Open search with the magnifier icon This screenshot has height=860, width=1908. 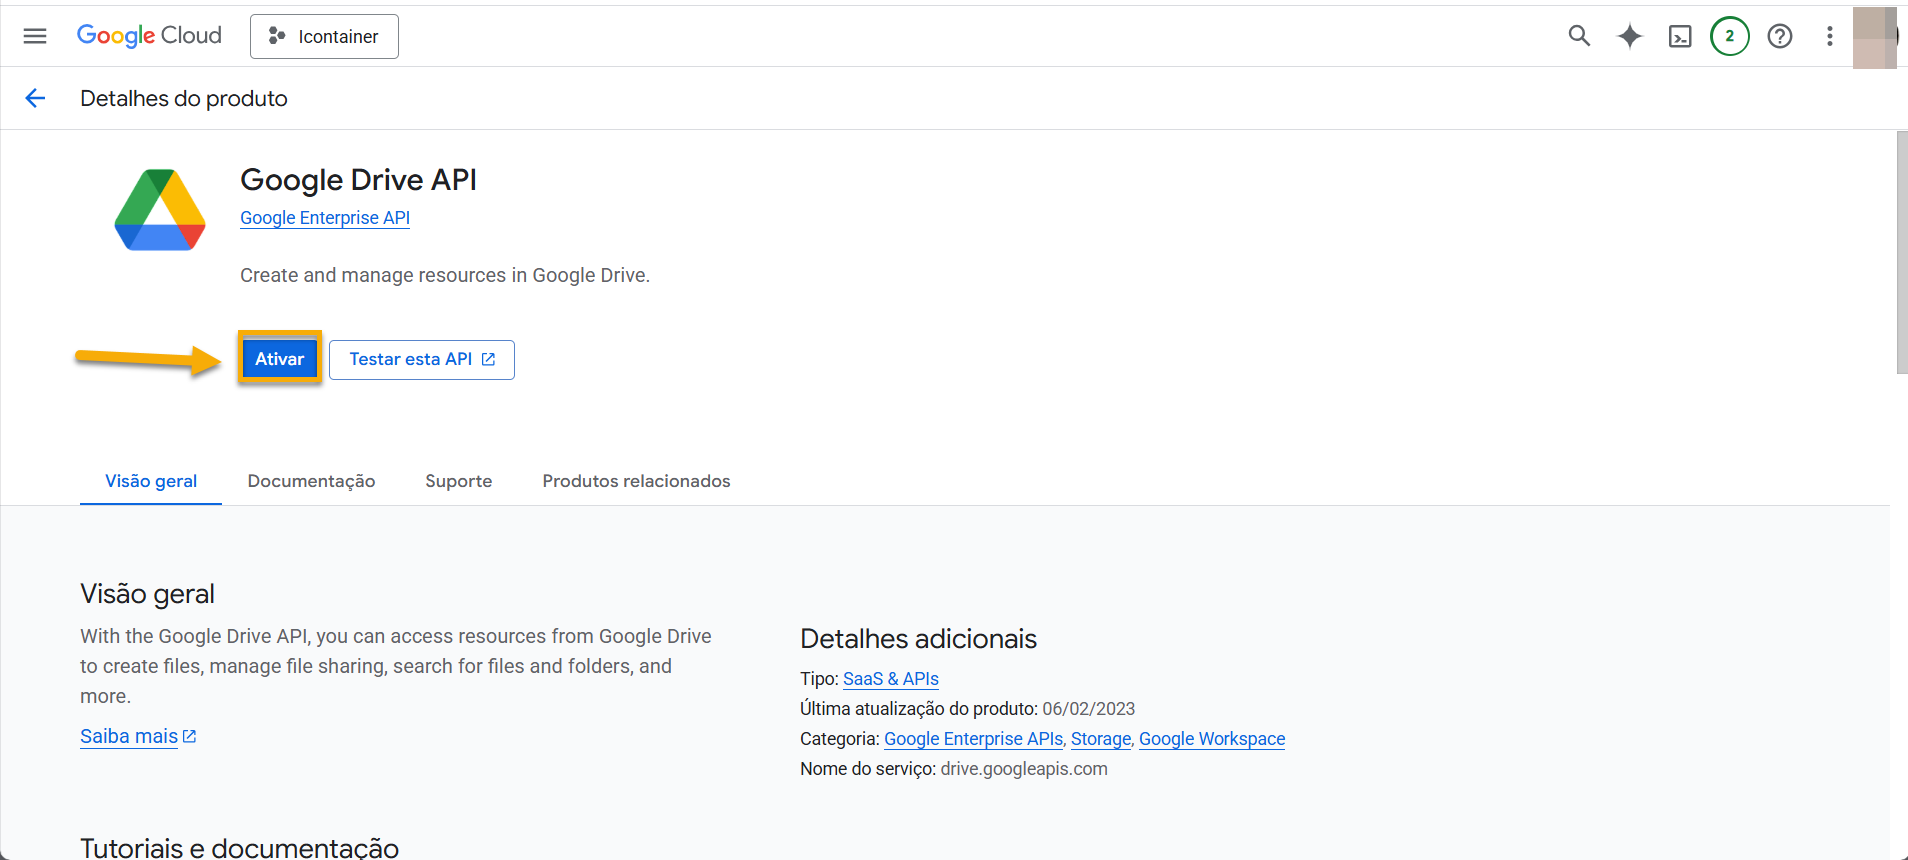point(1579,36)
